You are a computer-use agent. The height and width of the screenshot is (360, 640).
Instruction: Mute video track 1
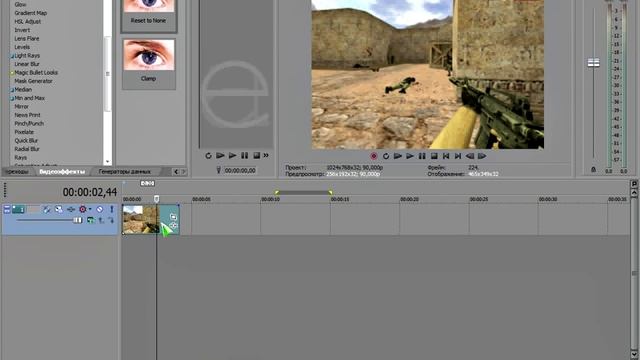(100, 209)
